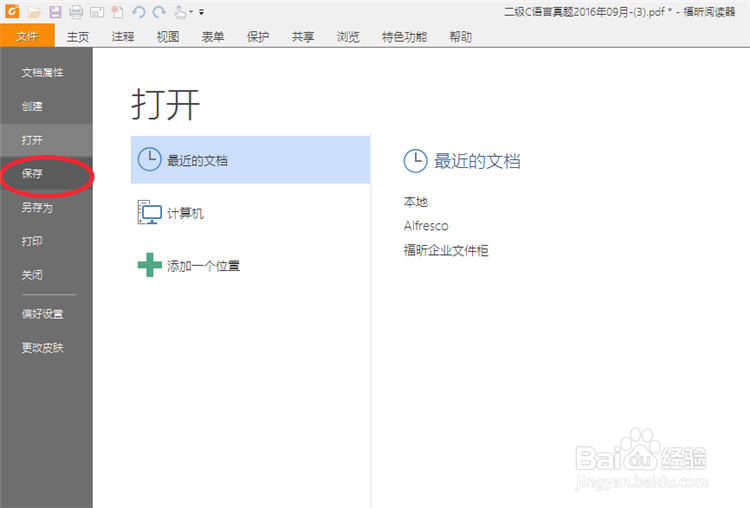
Task: Click the clock icon beside 最近的文档 list item
Action: (x=149, y=159)
